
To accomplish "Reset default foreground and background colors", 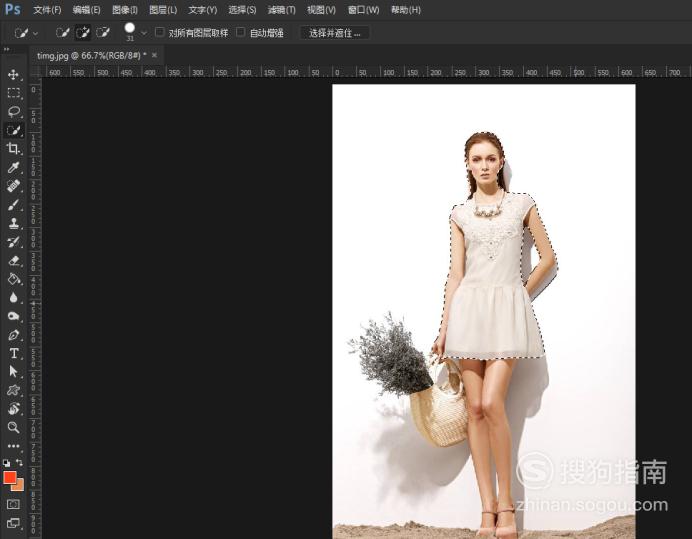I will [x=6, y=463].
